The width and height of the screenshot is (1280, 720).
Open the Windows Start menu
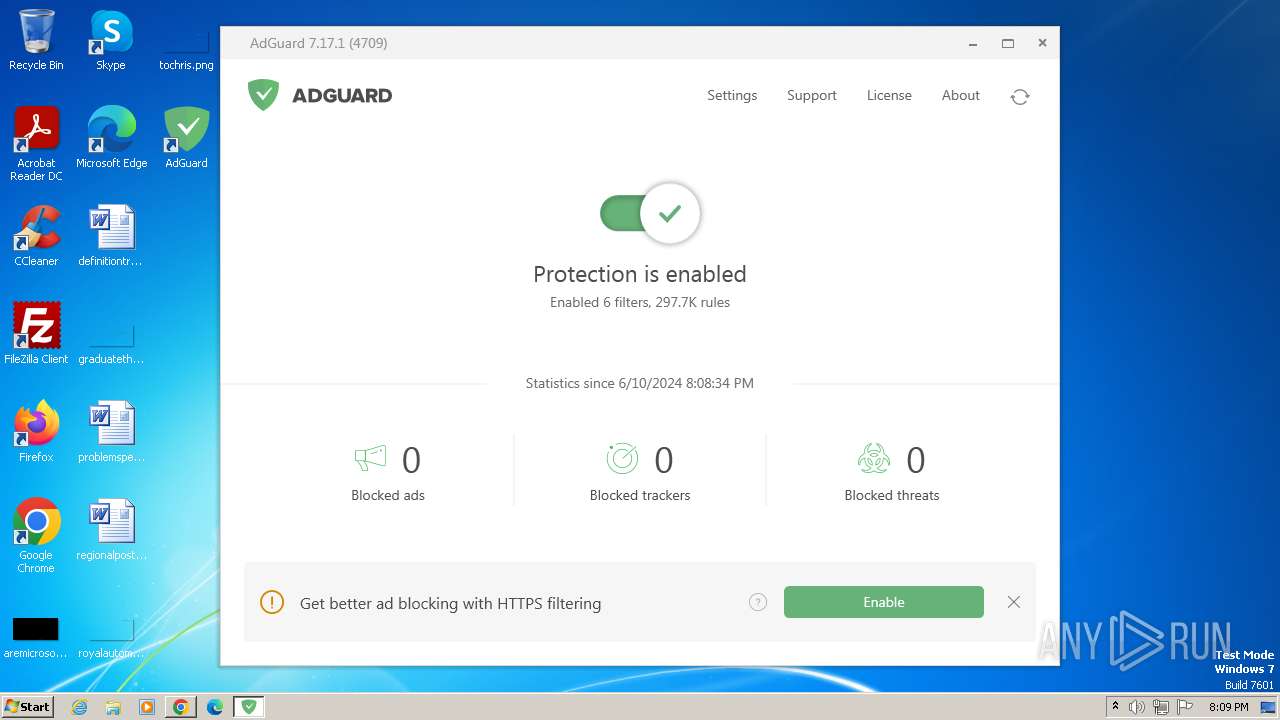tap(28, 707)
